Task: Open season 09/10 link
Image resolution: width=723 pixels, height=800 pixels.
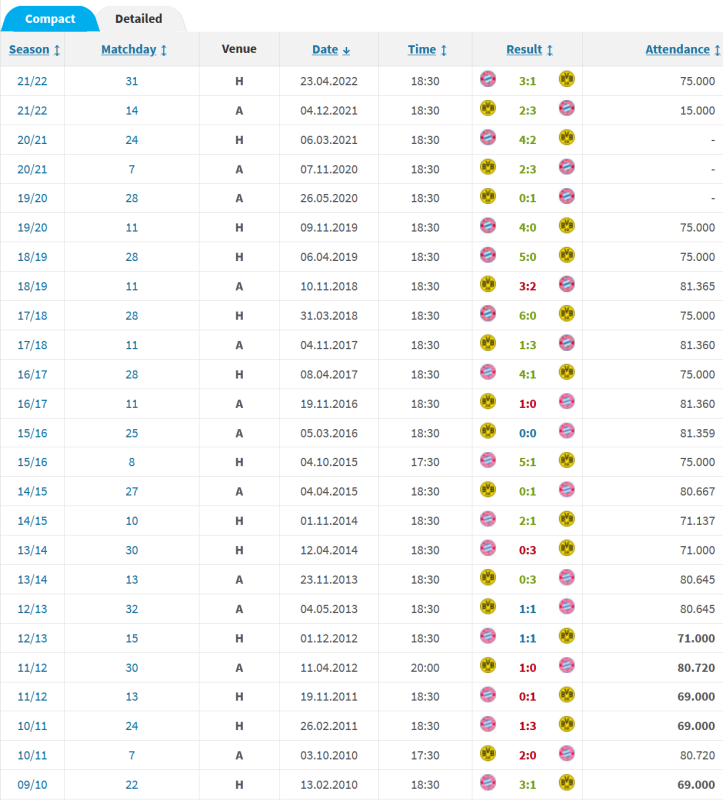Action: pos(32,785)
